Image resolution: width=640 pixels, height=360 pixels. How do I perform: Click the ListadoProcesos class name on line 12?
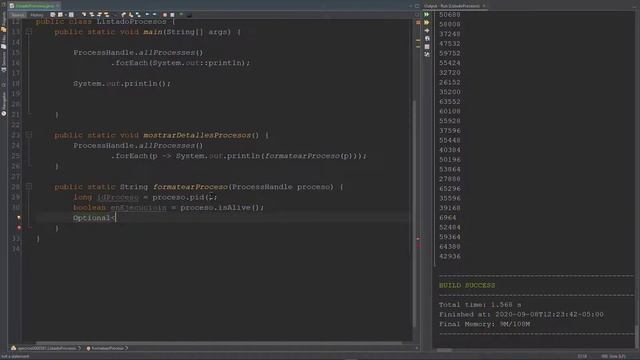pyautogui.click(x=131, y=21)
